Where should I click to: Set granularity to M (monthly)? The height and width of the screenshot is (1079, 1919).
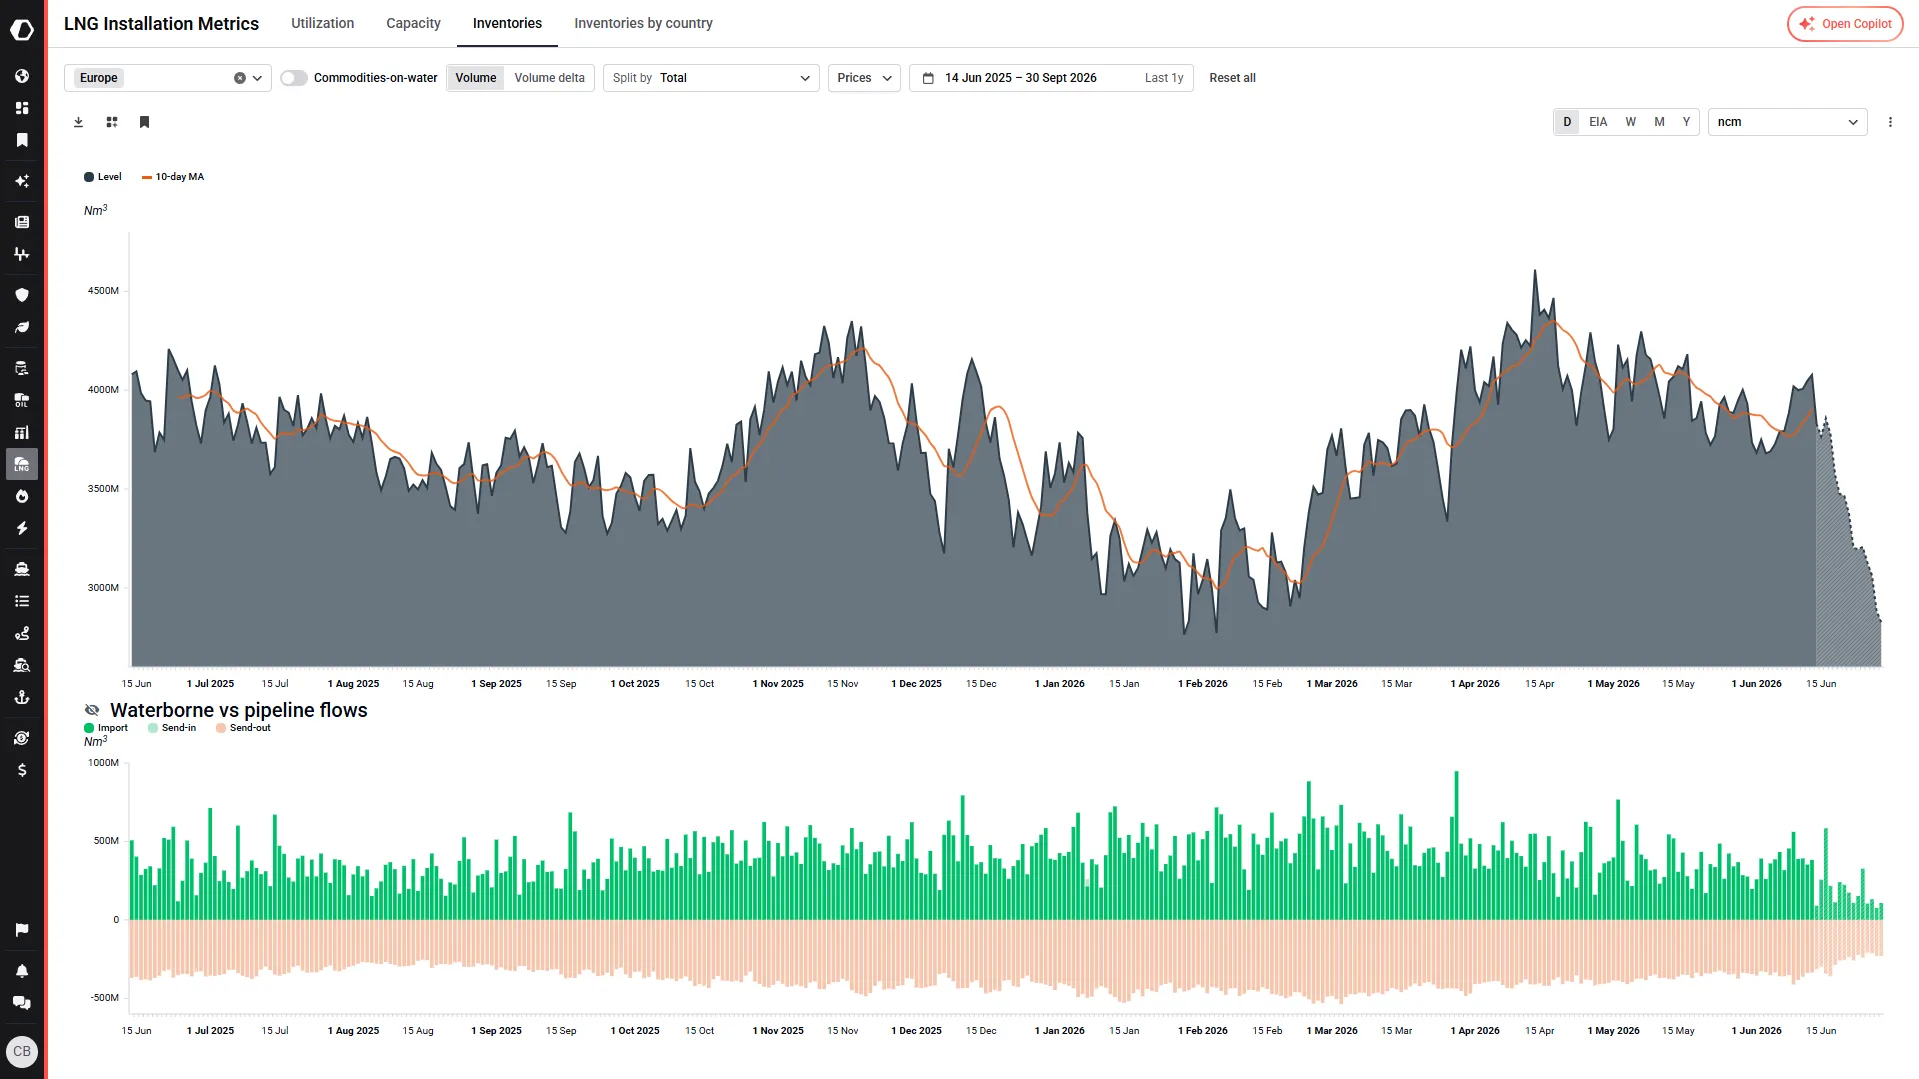pyautogui.click(x=1659, y=122)
